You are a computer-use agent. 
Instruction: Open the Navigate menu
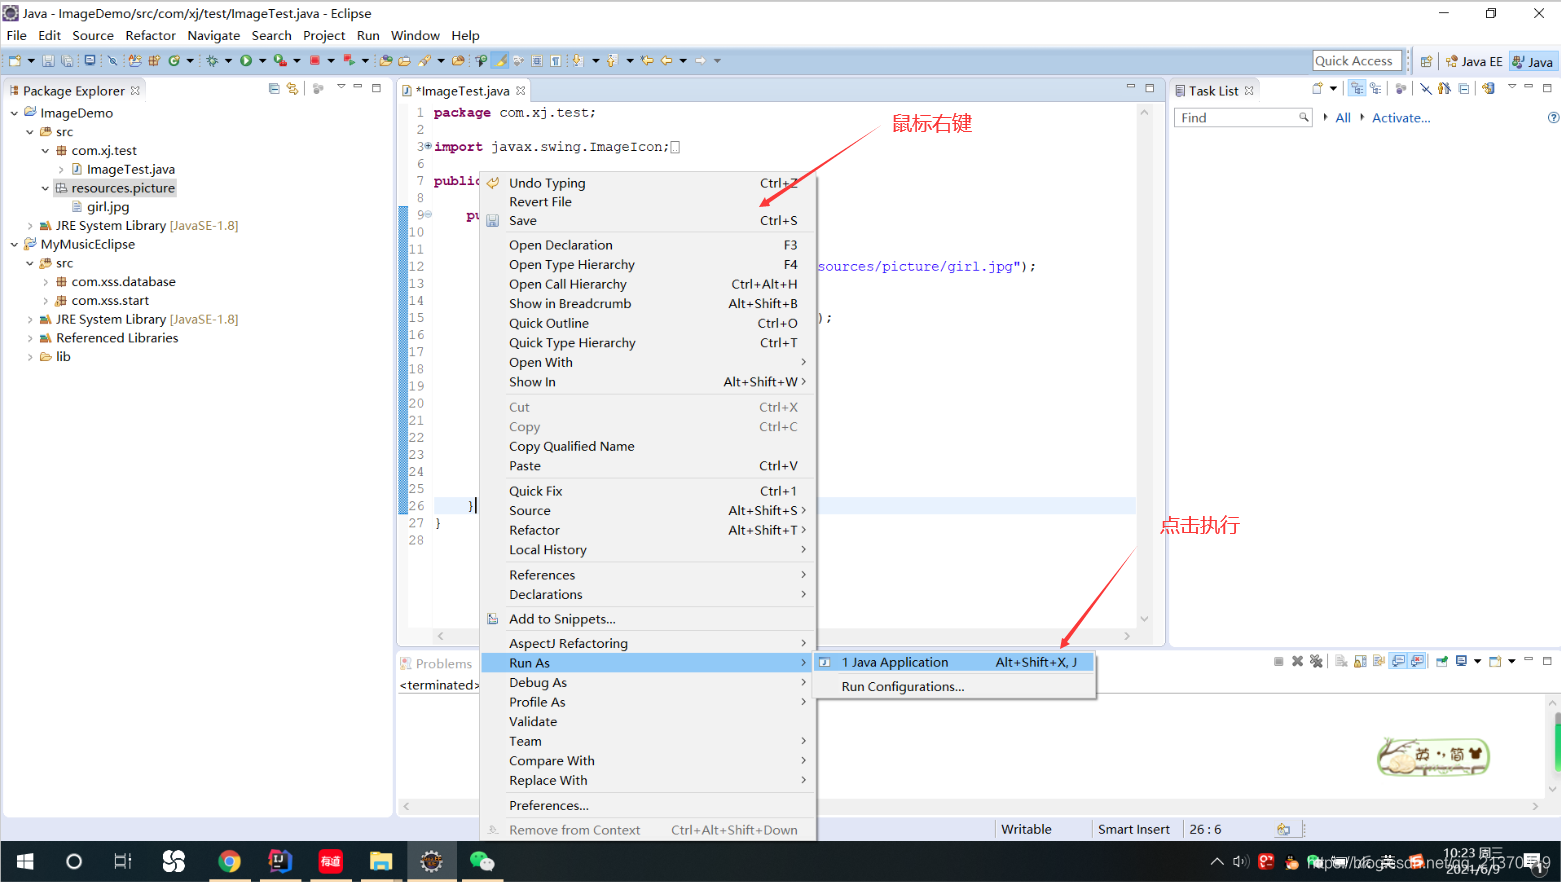click(213, 35)
